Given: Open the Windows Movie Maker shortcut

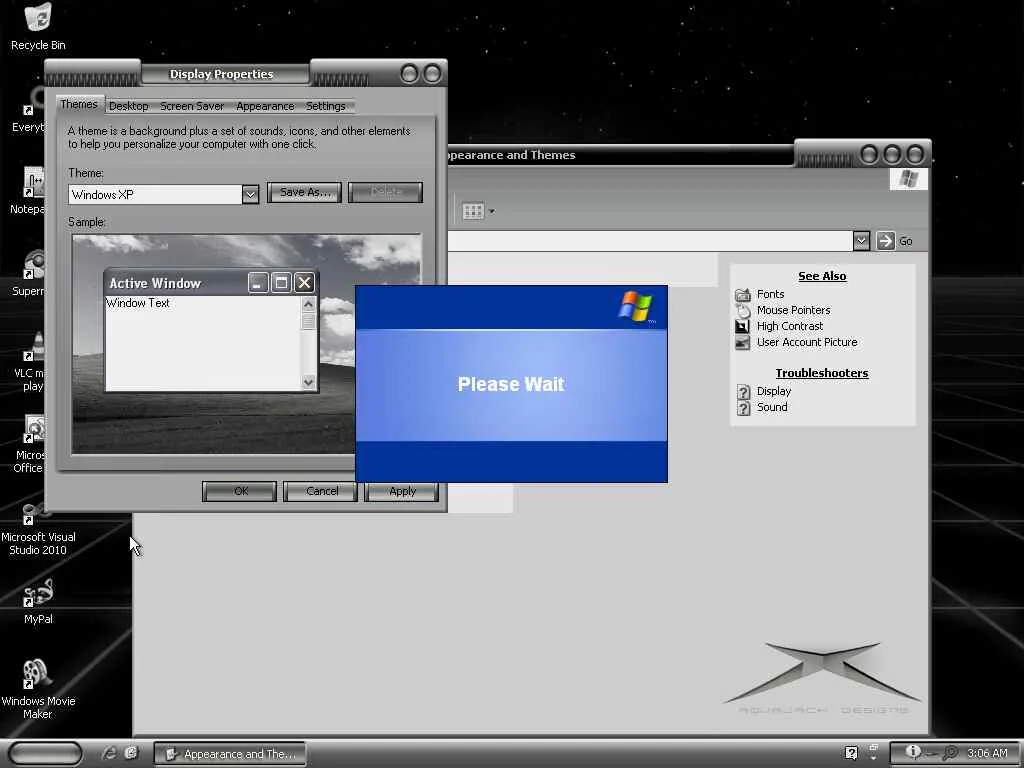Looking at the screenshot, I should click(38, 688).
